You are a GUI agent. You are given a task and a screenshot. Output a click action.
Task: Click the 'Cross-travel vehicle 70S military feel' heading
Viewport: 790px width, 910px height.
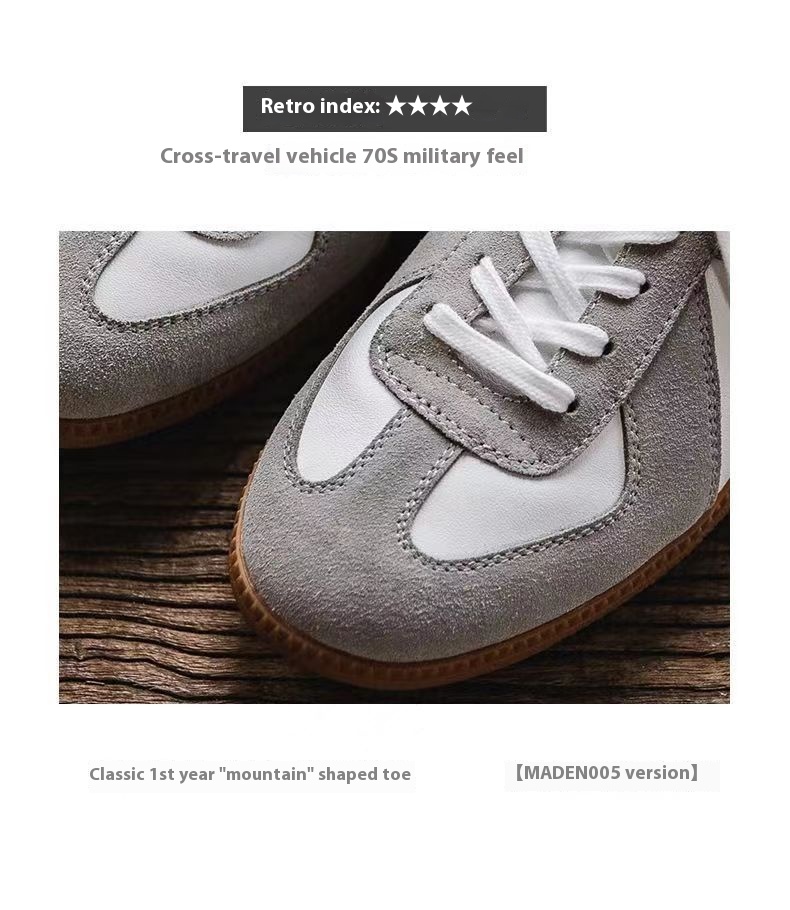tap(342, 156)
